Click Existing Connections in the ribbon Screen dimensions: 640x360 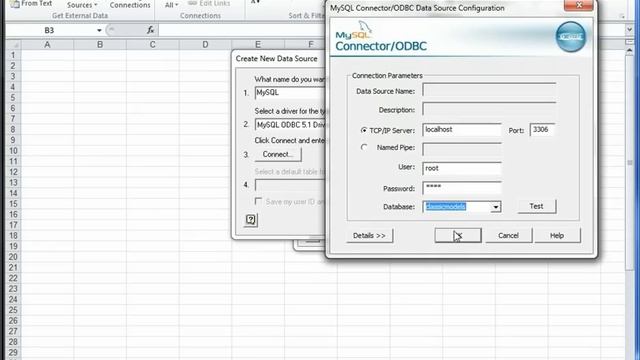(x=130, y=5)
